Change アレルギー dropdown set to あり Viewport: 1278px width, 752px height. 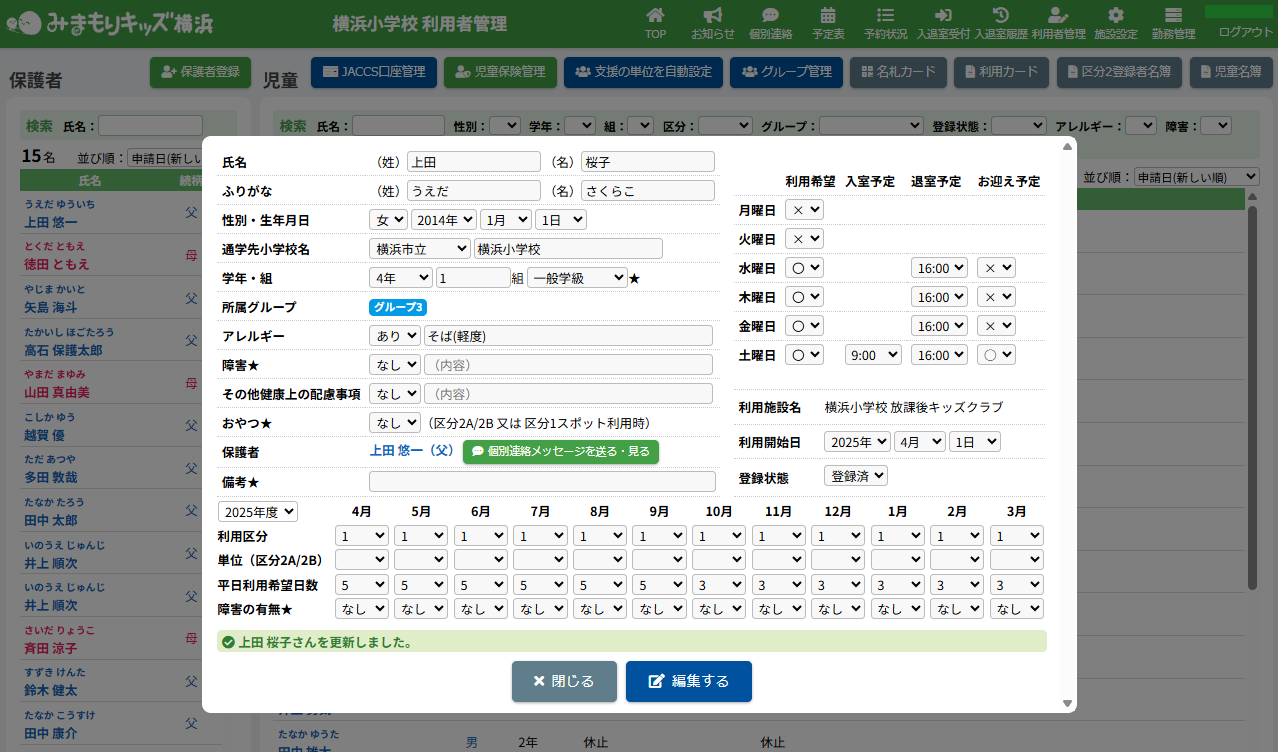click(394, 336)
